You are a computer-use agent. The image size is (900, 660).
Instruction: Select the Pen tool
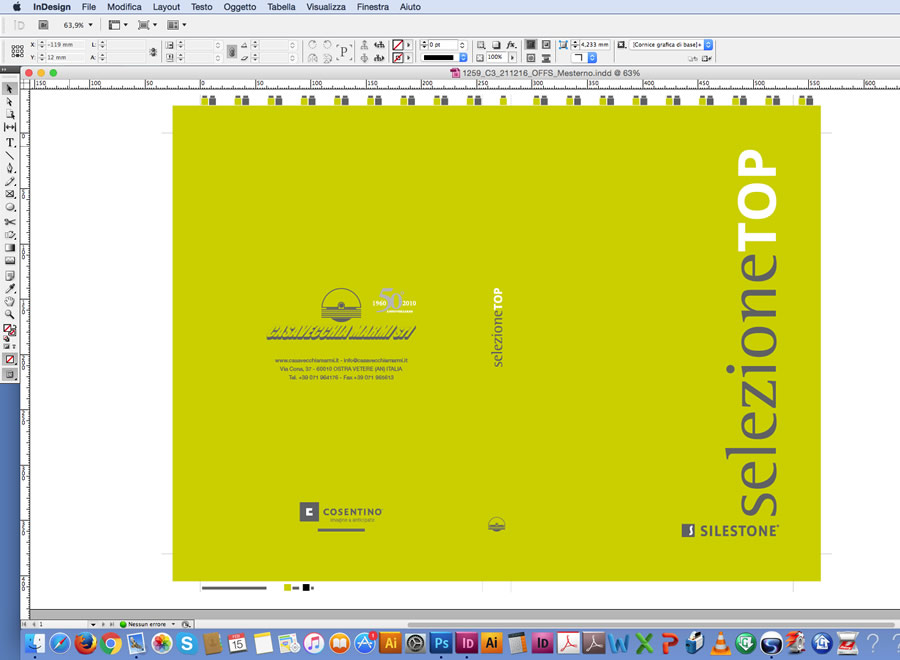10,168
